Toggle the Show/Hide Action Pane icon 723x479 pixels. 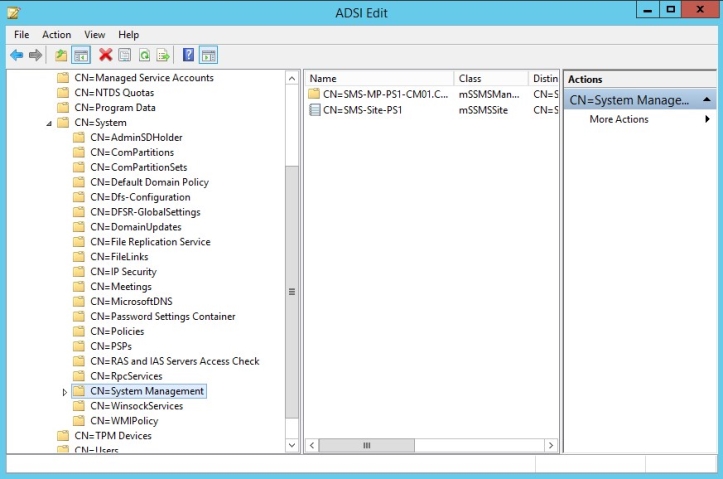[209, 55]
